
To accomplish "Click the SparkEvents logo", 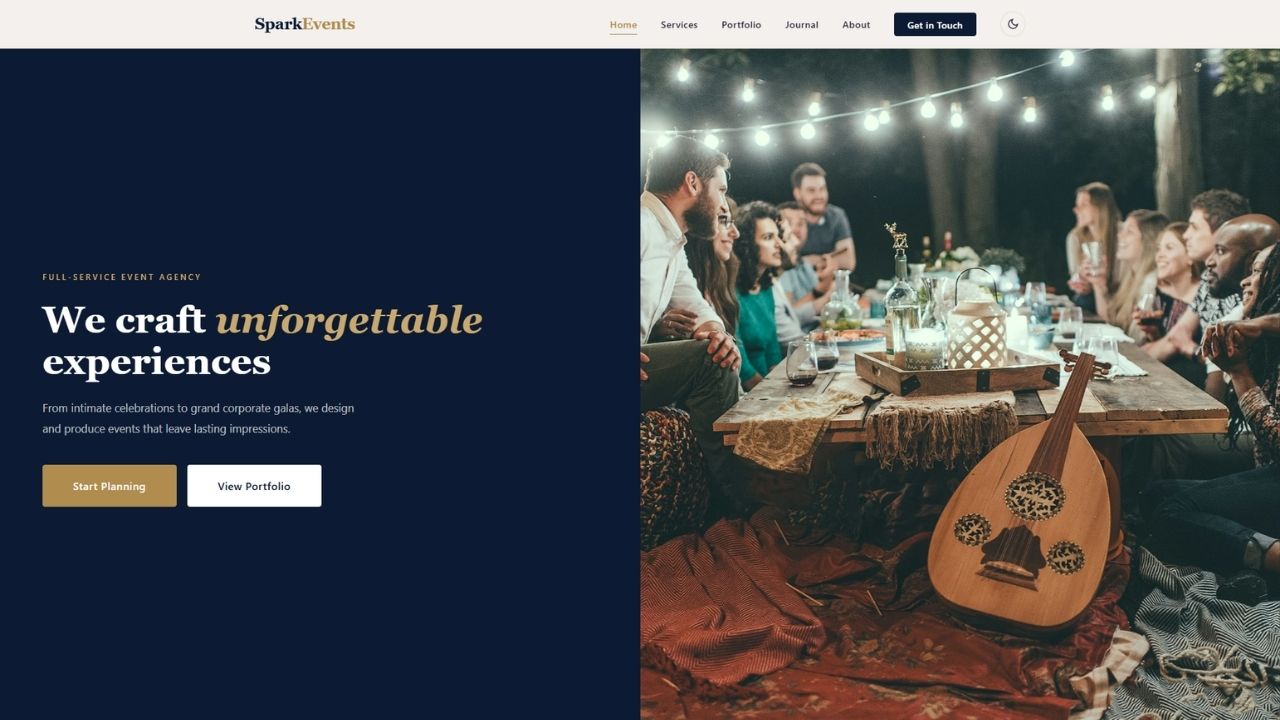I will click(304, 24).
